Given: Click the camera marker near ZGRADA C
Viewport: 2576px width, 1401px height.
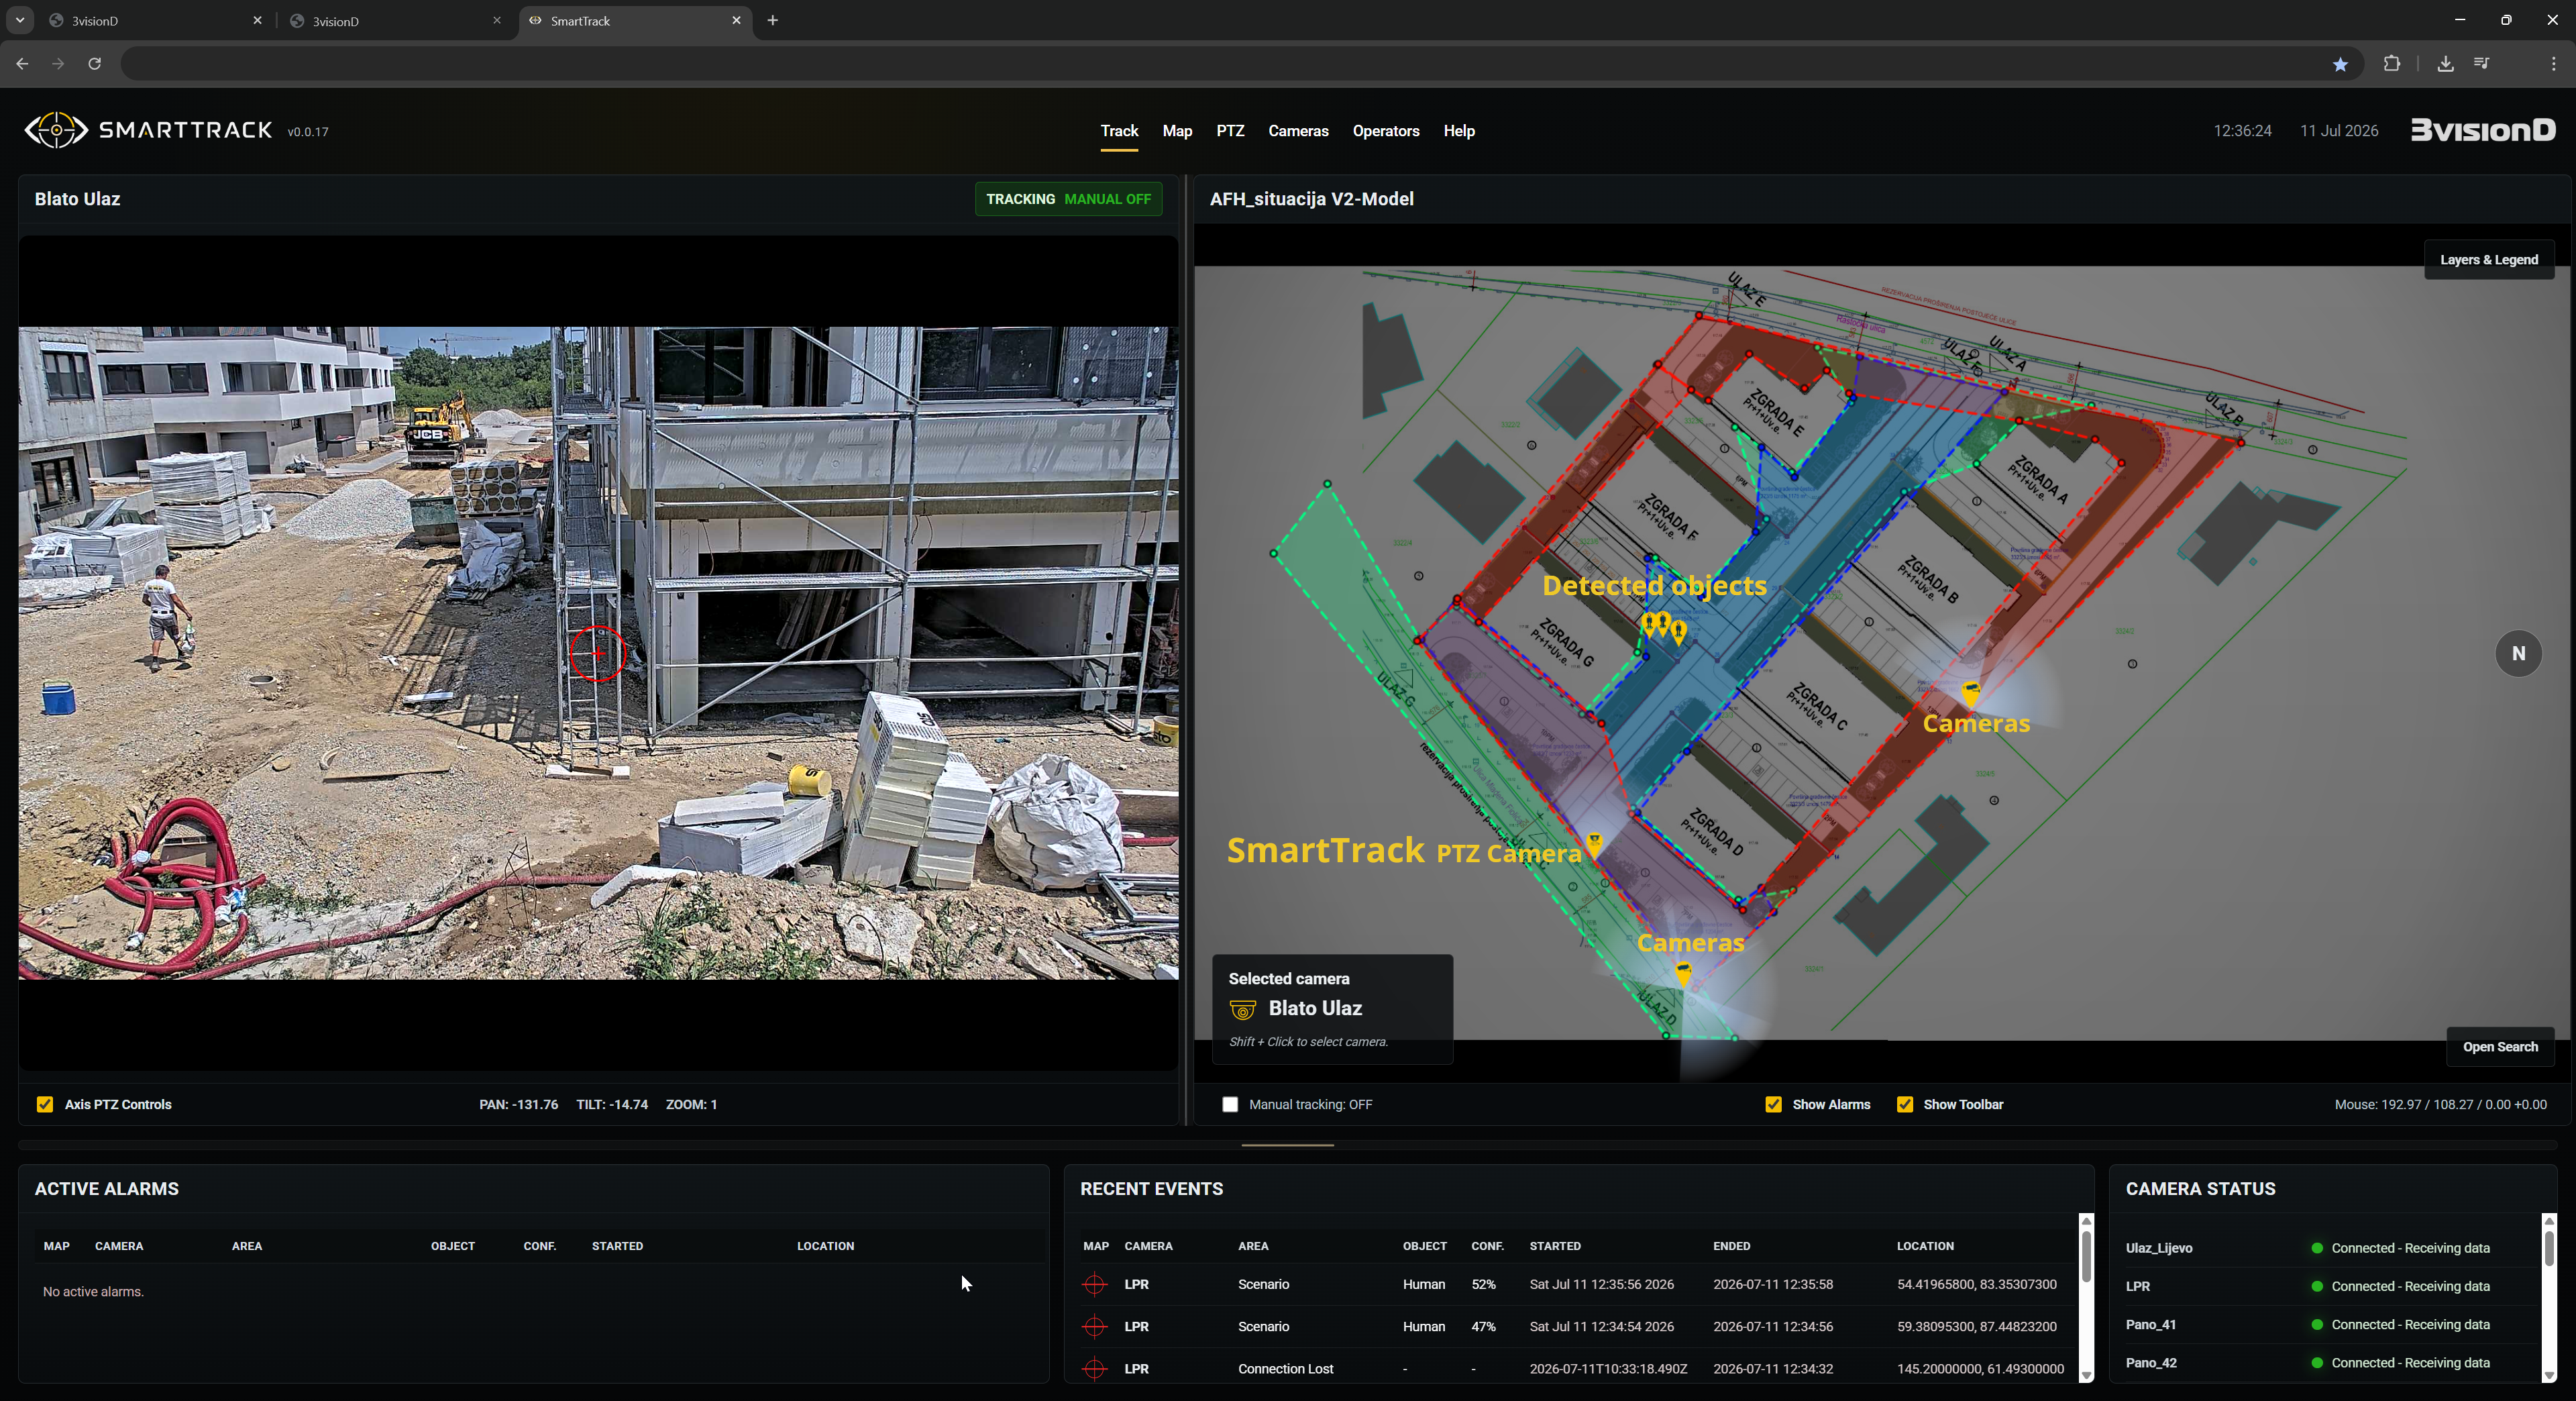Looking at the screenshot, I should click(1971, 692).
